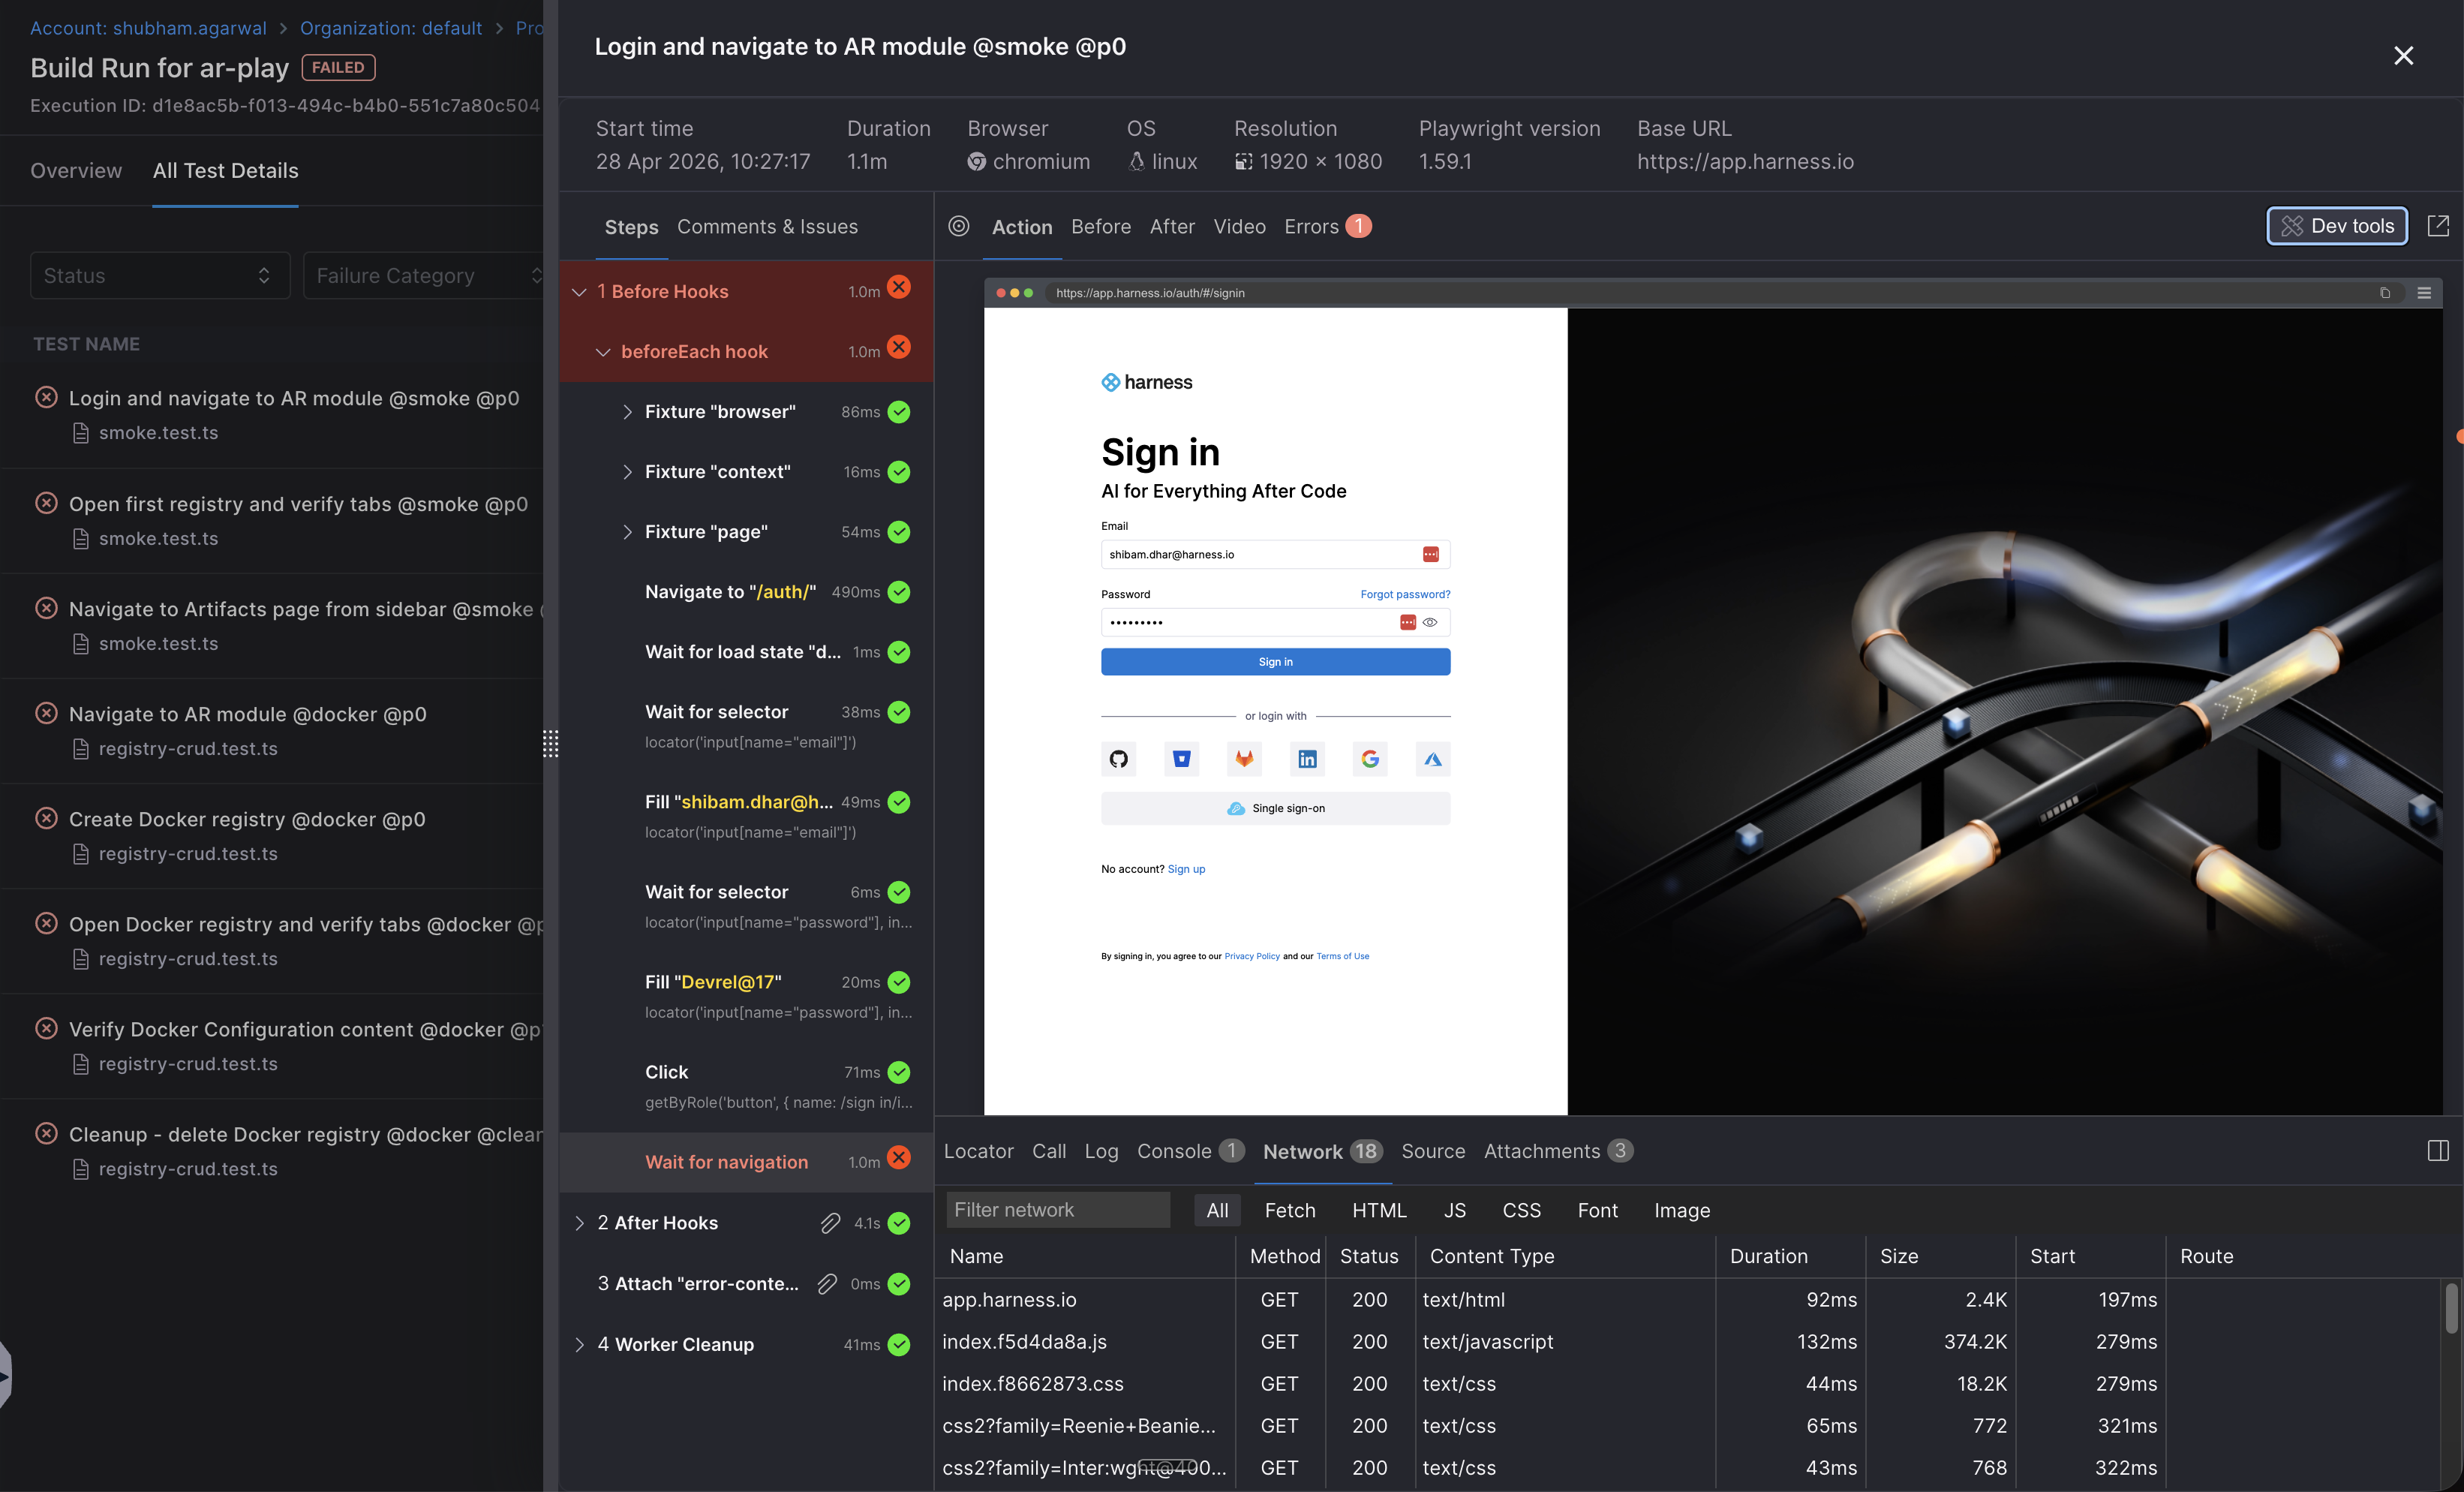Select the Navigate to "/auth/" step
Image resolution: width=2464 pixels, height=1492 pixels.
746,592
